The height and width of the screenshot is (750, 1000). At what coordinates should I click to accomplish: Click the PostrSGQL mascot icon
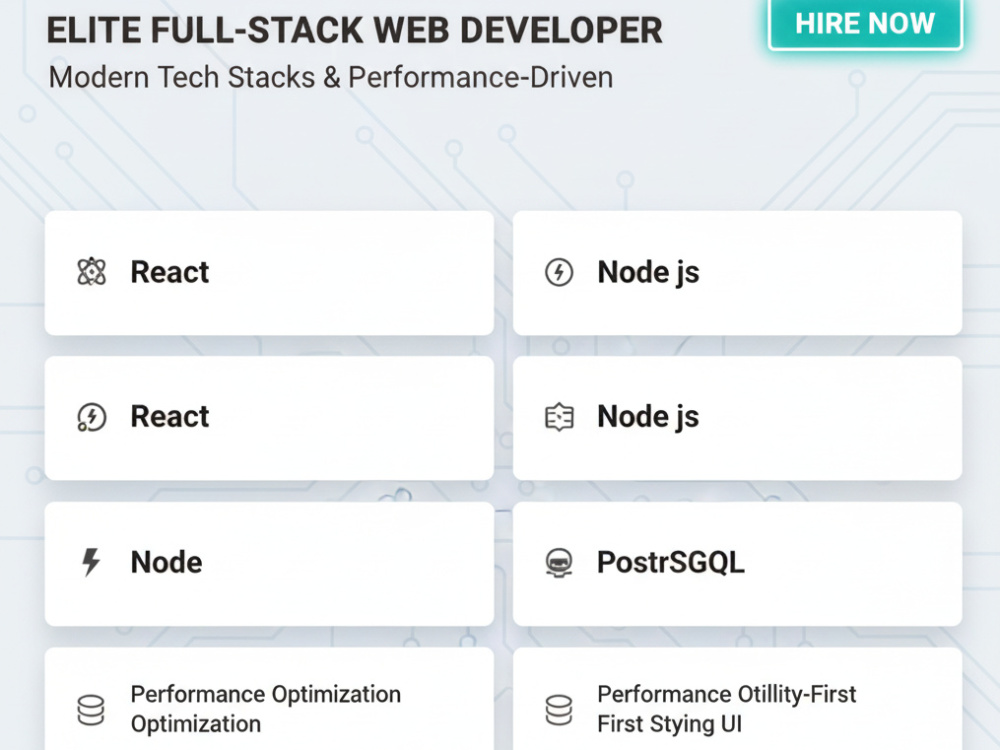click(x=559, y=562)
